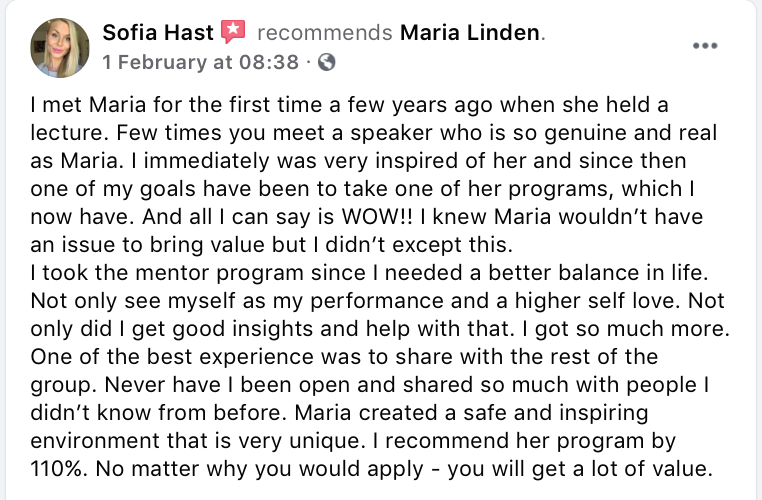
Task: Visit the Maria Linden page link
Action: (470, 33)
